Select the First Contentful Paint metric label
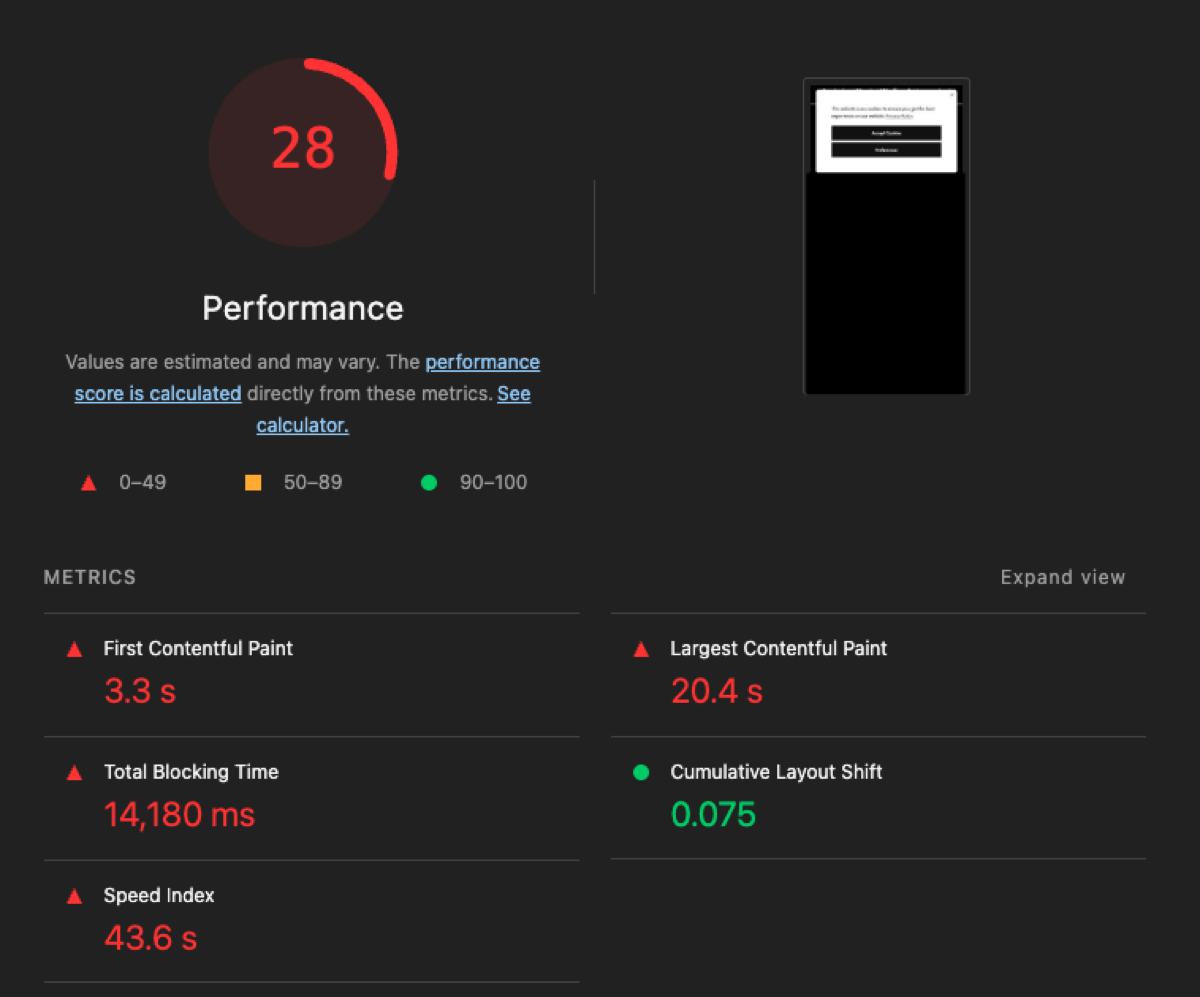 click(198, 648)
